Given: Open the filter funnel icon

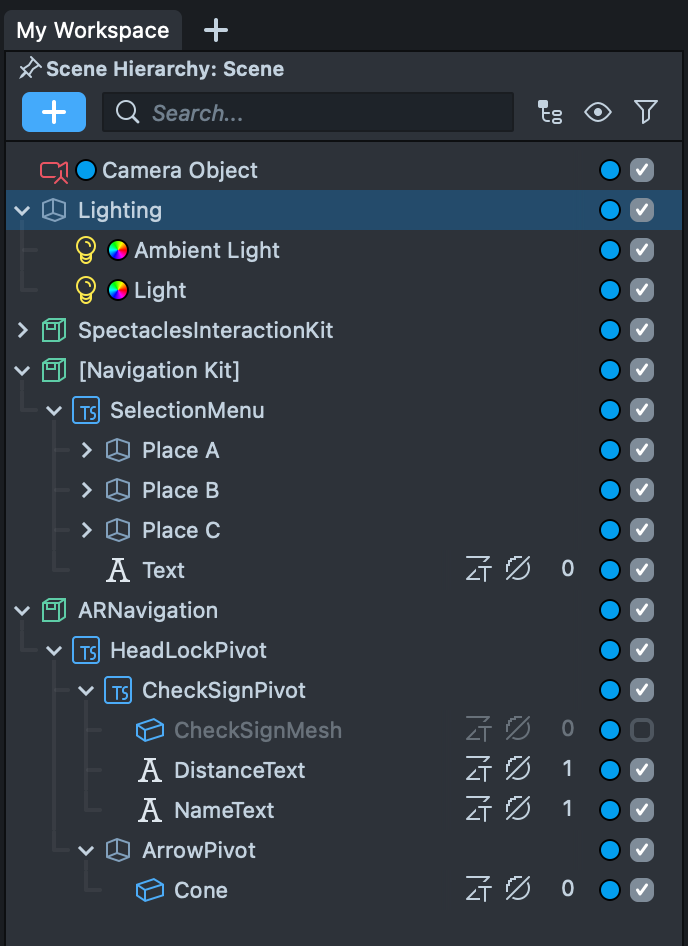Looking at the screenshot, I should tap(646, 112).
